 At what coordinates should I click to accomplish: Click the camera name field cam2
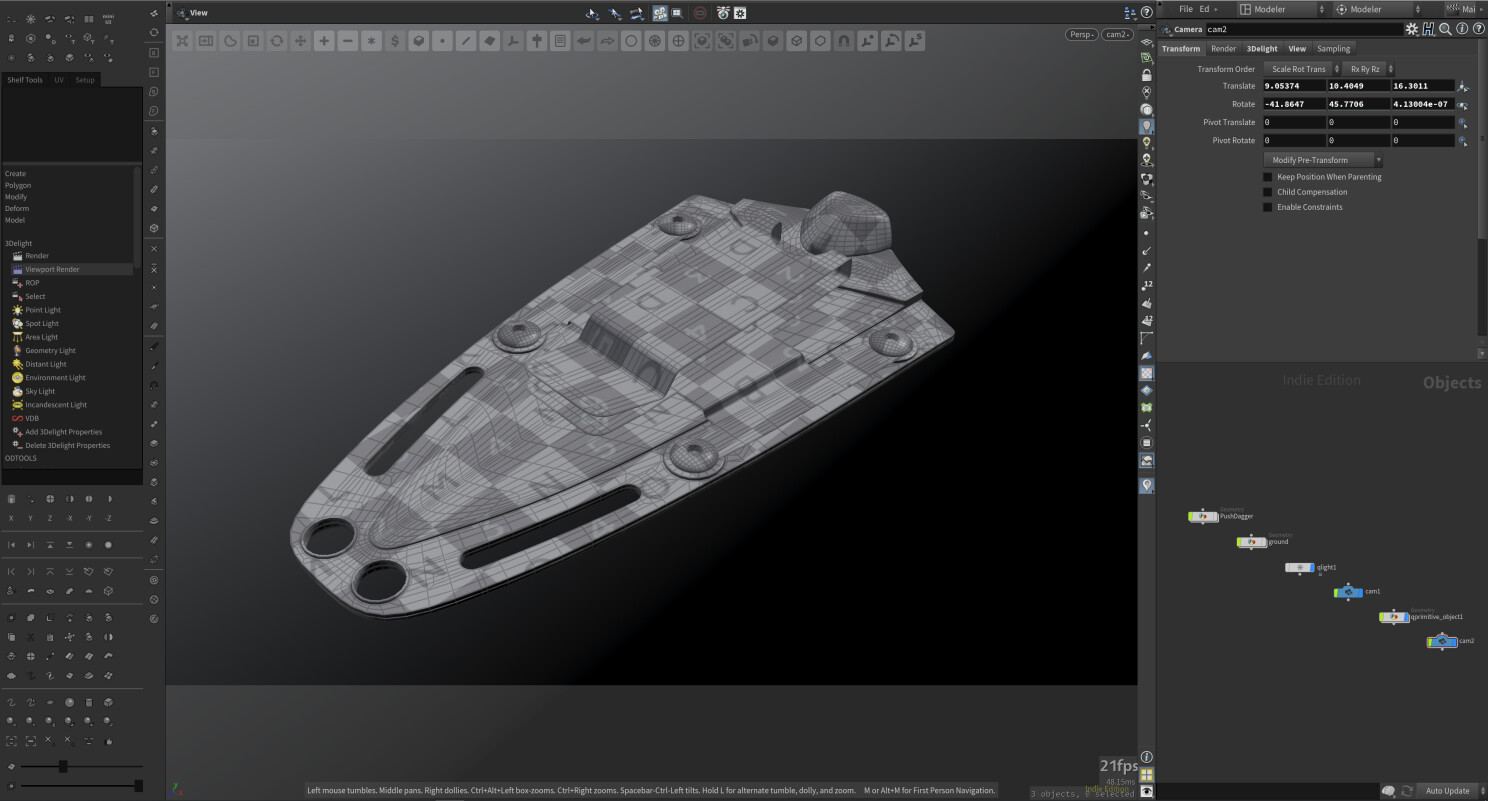(x=1303, y=29)
